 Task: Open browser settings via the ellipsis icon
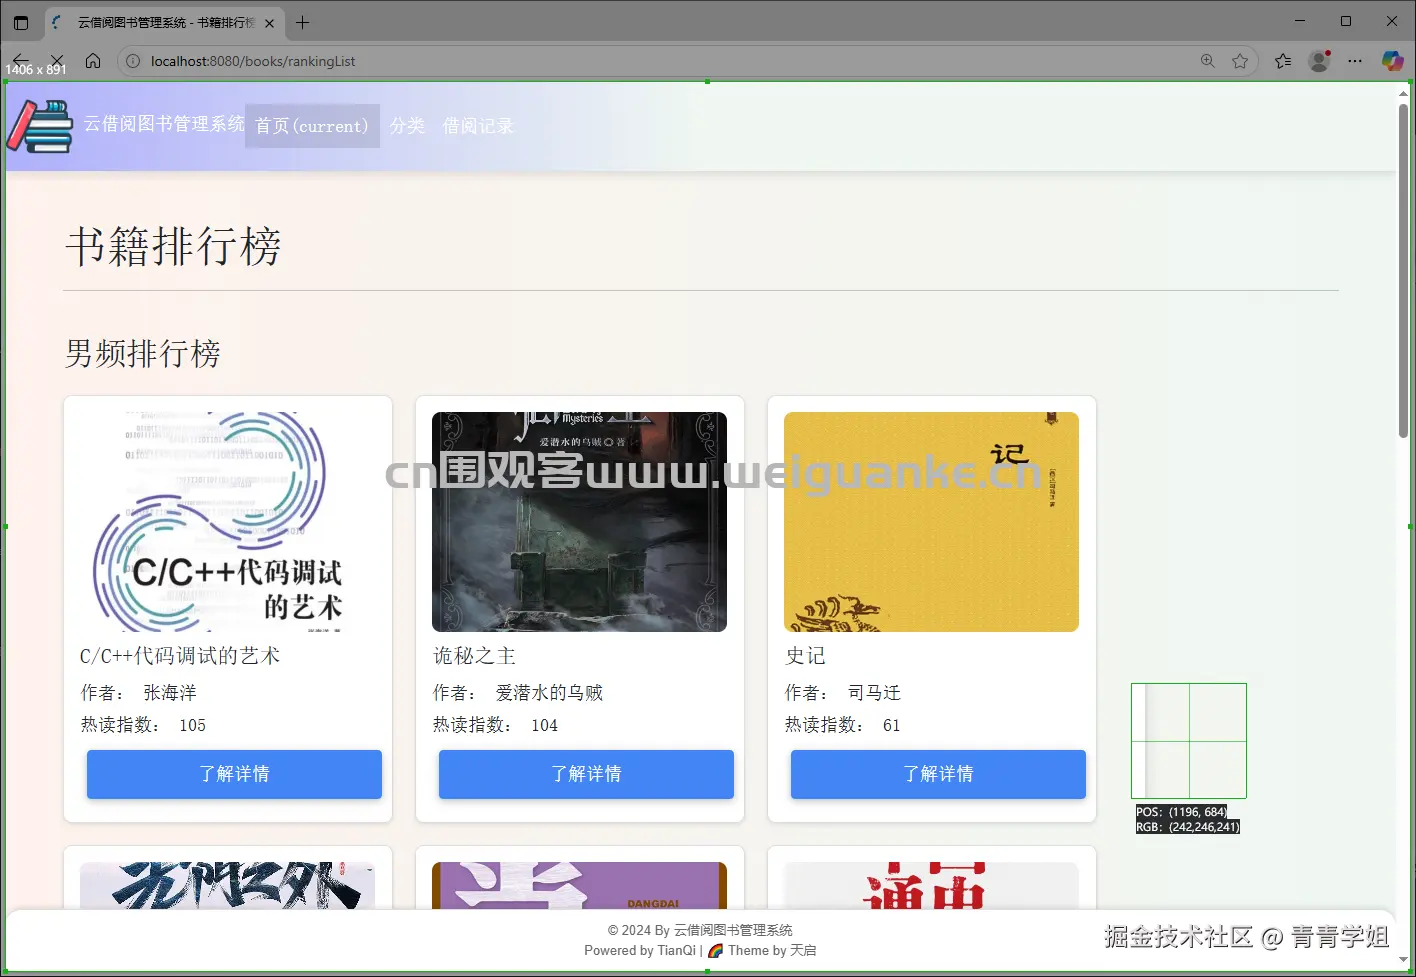pyautogui.click(x=1355, y=61)
